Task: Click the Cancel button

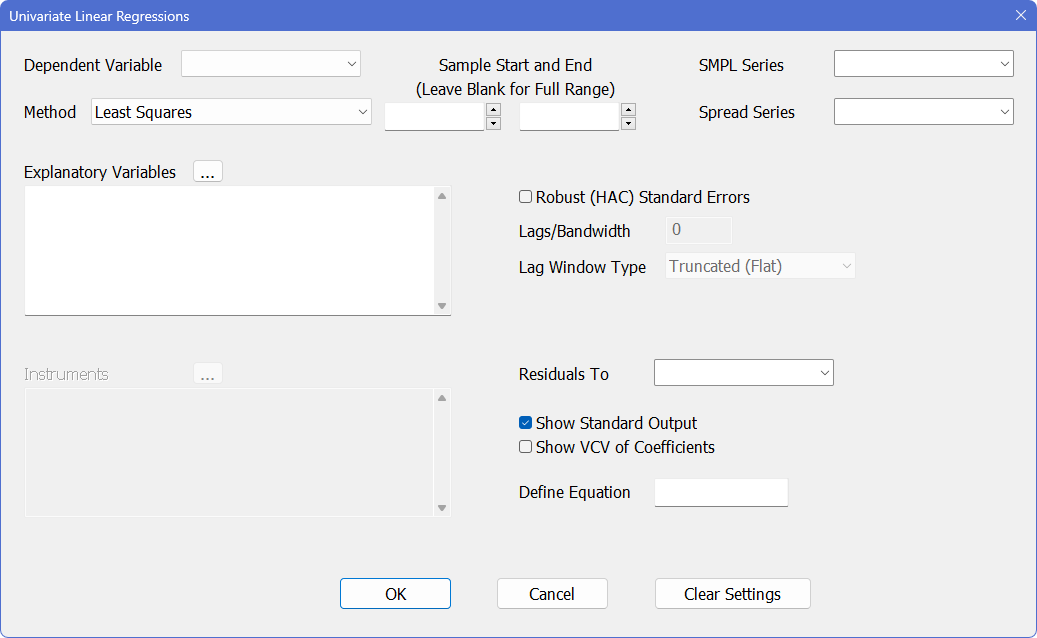Action: pos(552,594)
